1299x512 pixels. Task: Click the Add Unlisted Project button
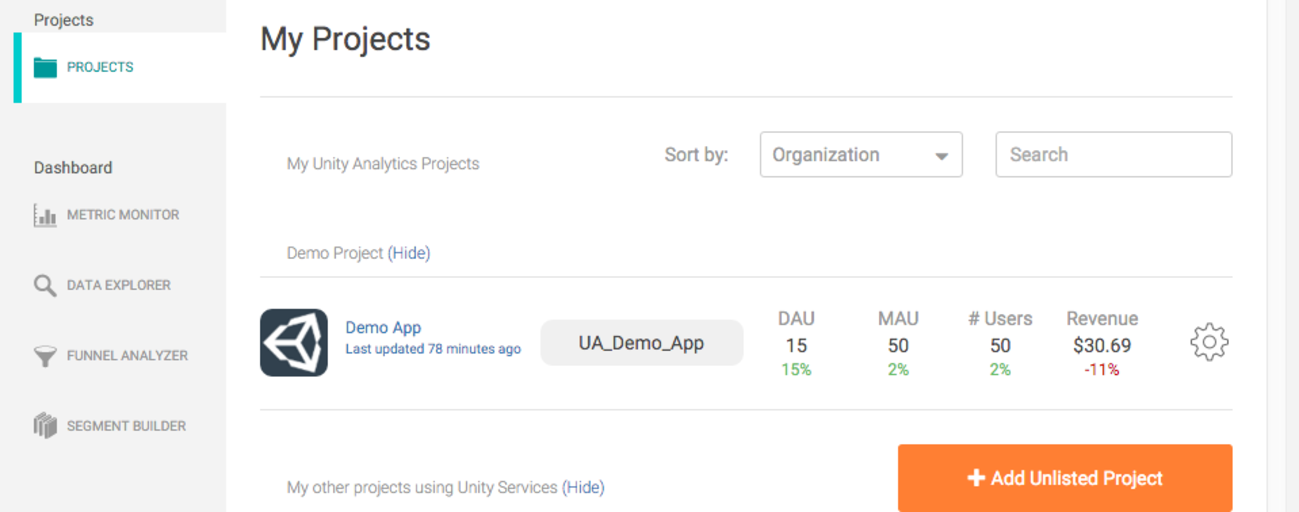tap(1065, 479)
